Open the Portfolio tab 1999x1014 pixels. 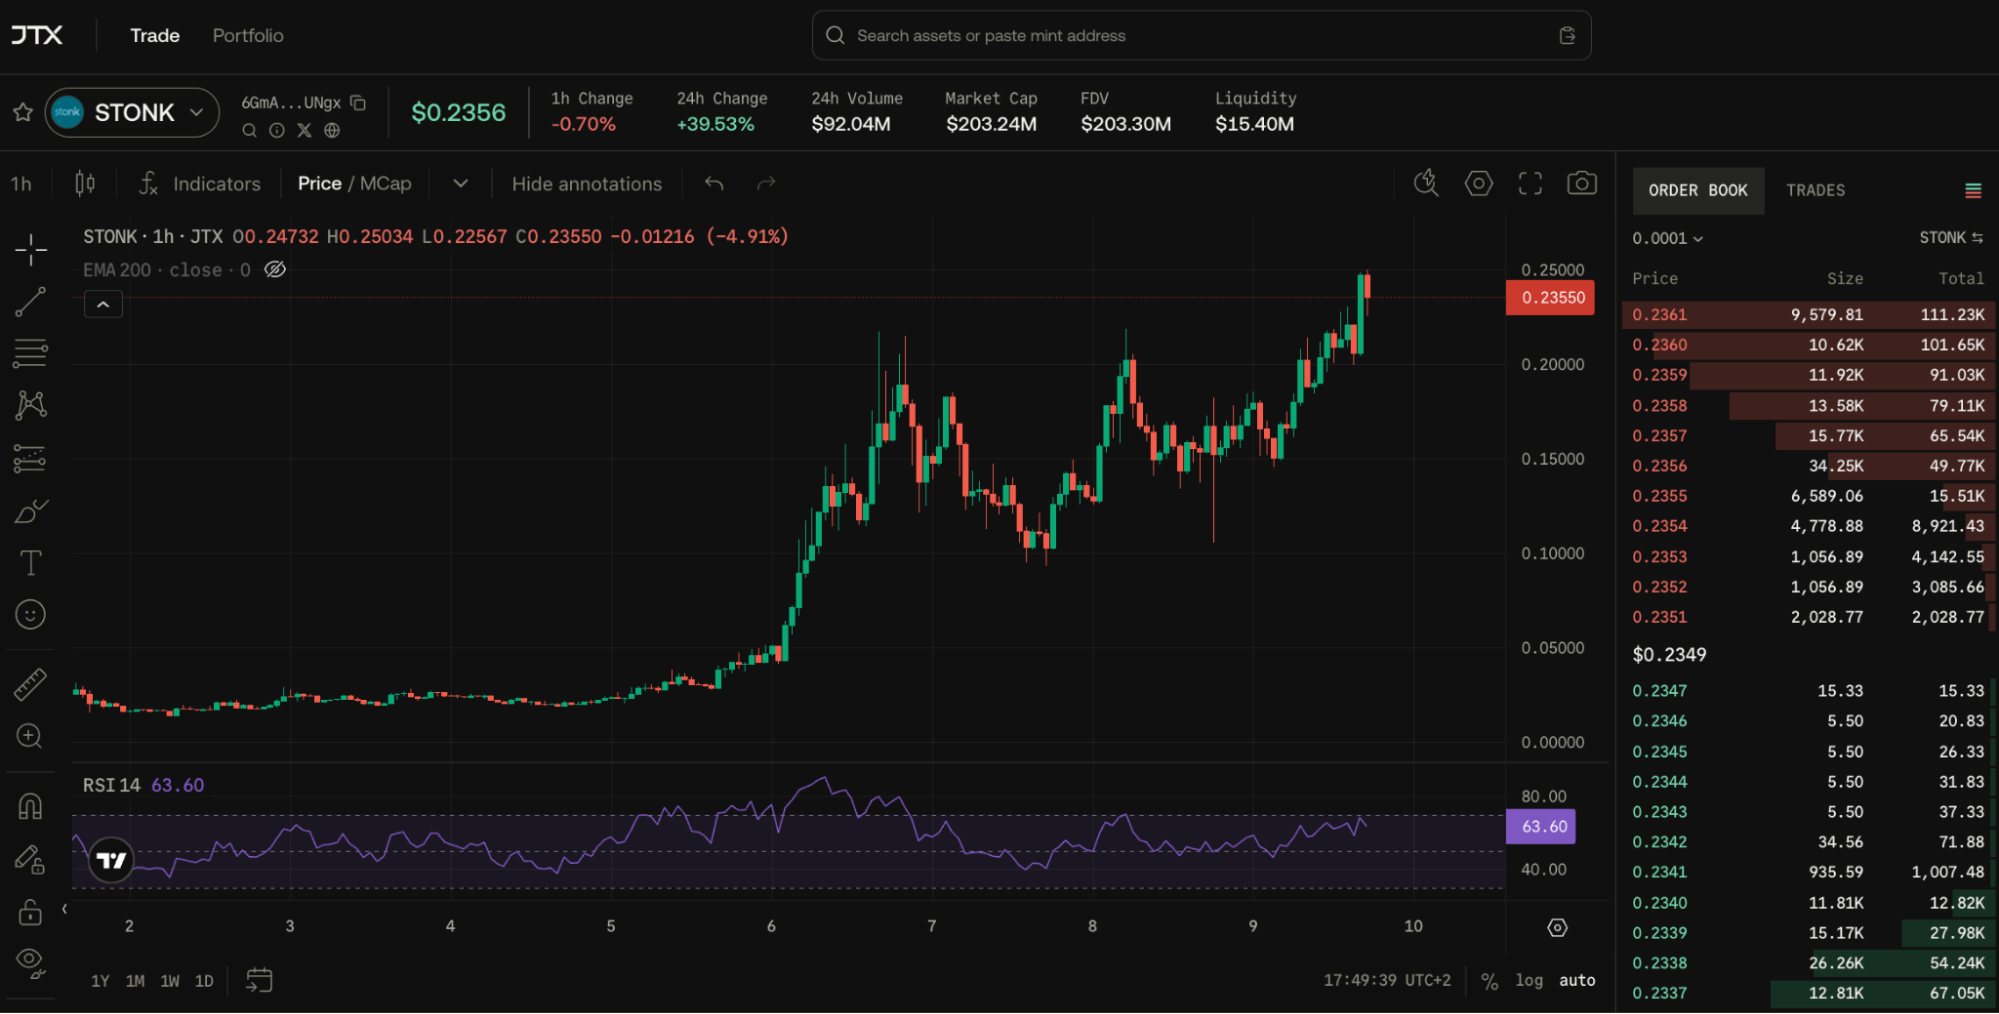tap(248, 35)
